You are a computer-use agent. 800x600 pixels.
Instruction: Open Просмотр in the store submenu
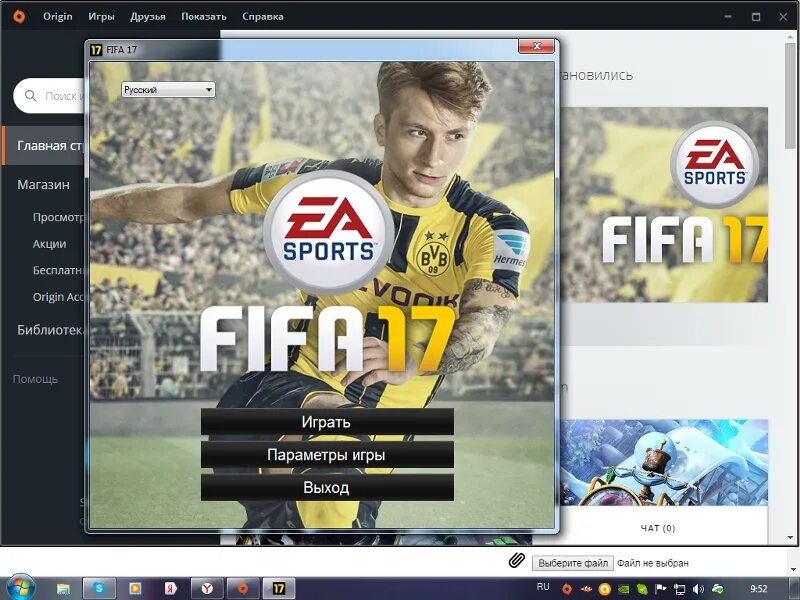[x=58, y=217]
